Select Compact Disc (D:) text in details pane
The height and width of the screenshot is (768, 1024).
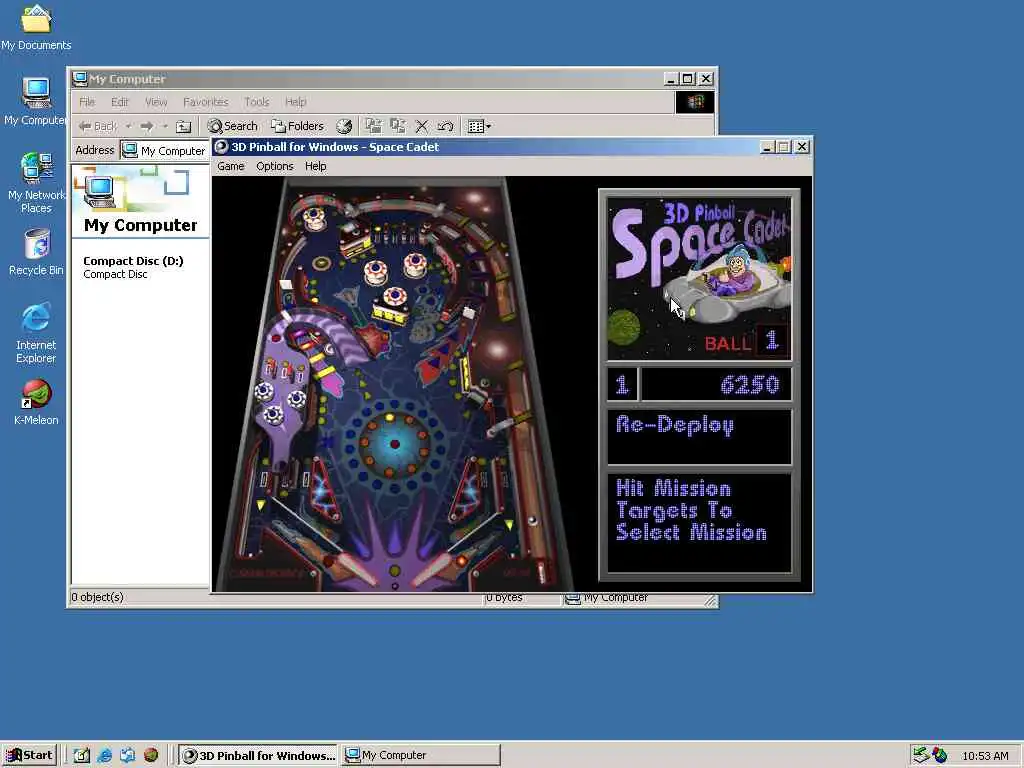point(133,261)
